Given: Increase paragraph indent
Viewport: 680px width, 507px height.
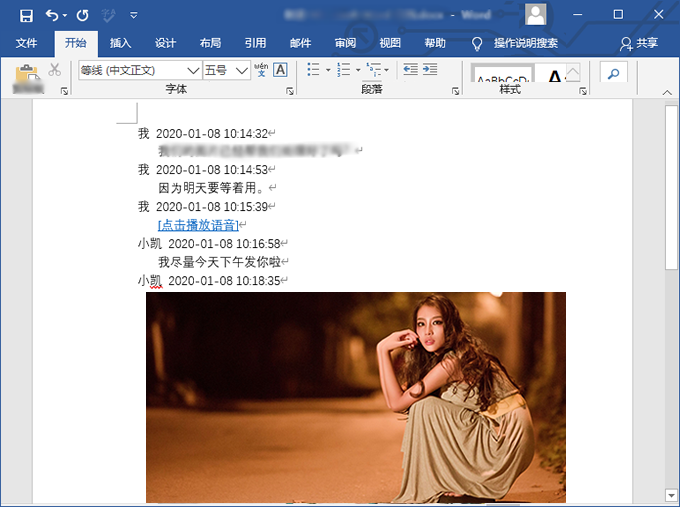Looking at the screenshot, I should coord(430,70).
